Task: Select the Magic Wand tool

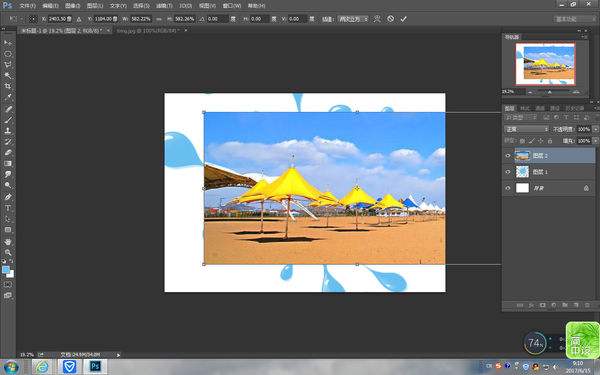Action: [x=8, y=75]
